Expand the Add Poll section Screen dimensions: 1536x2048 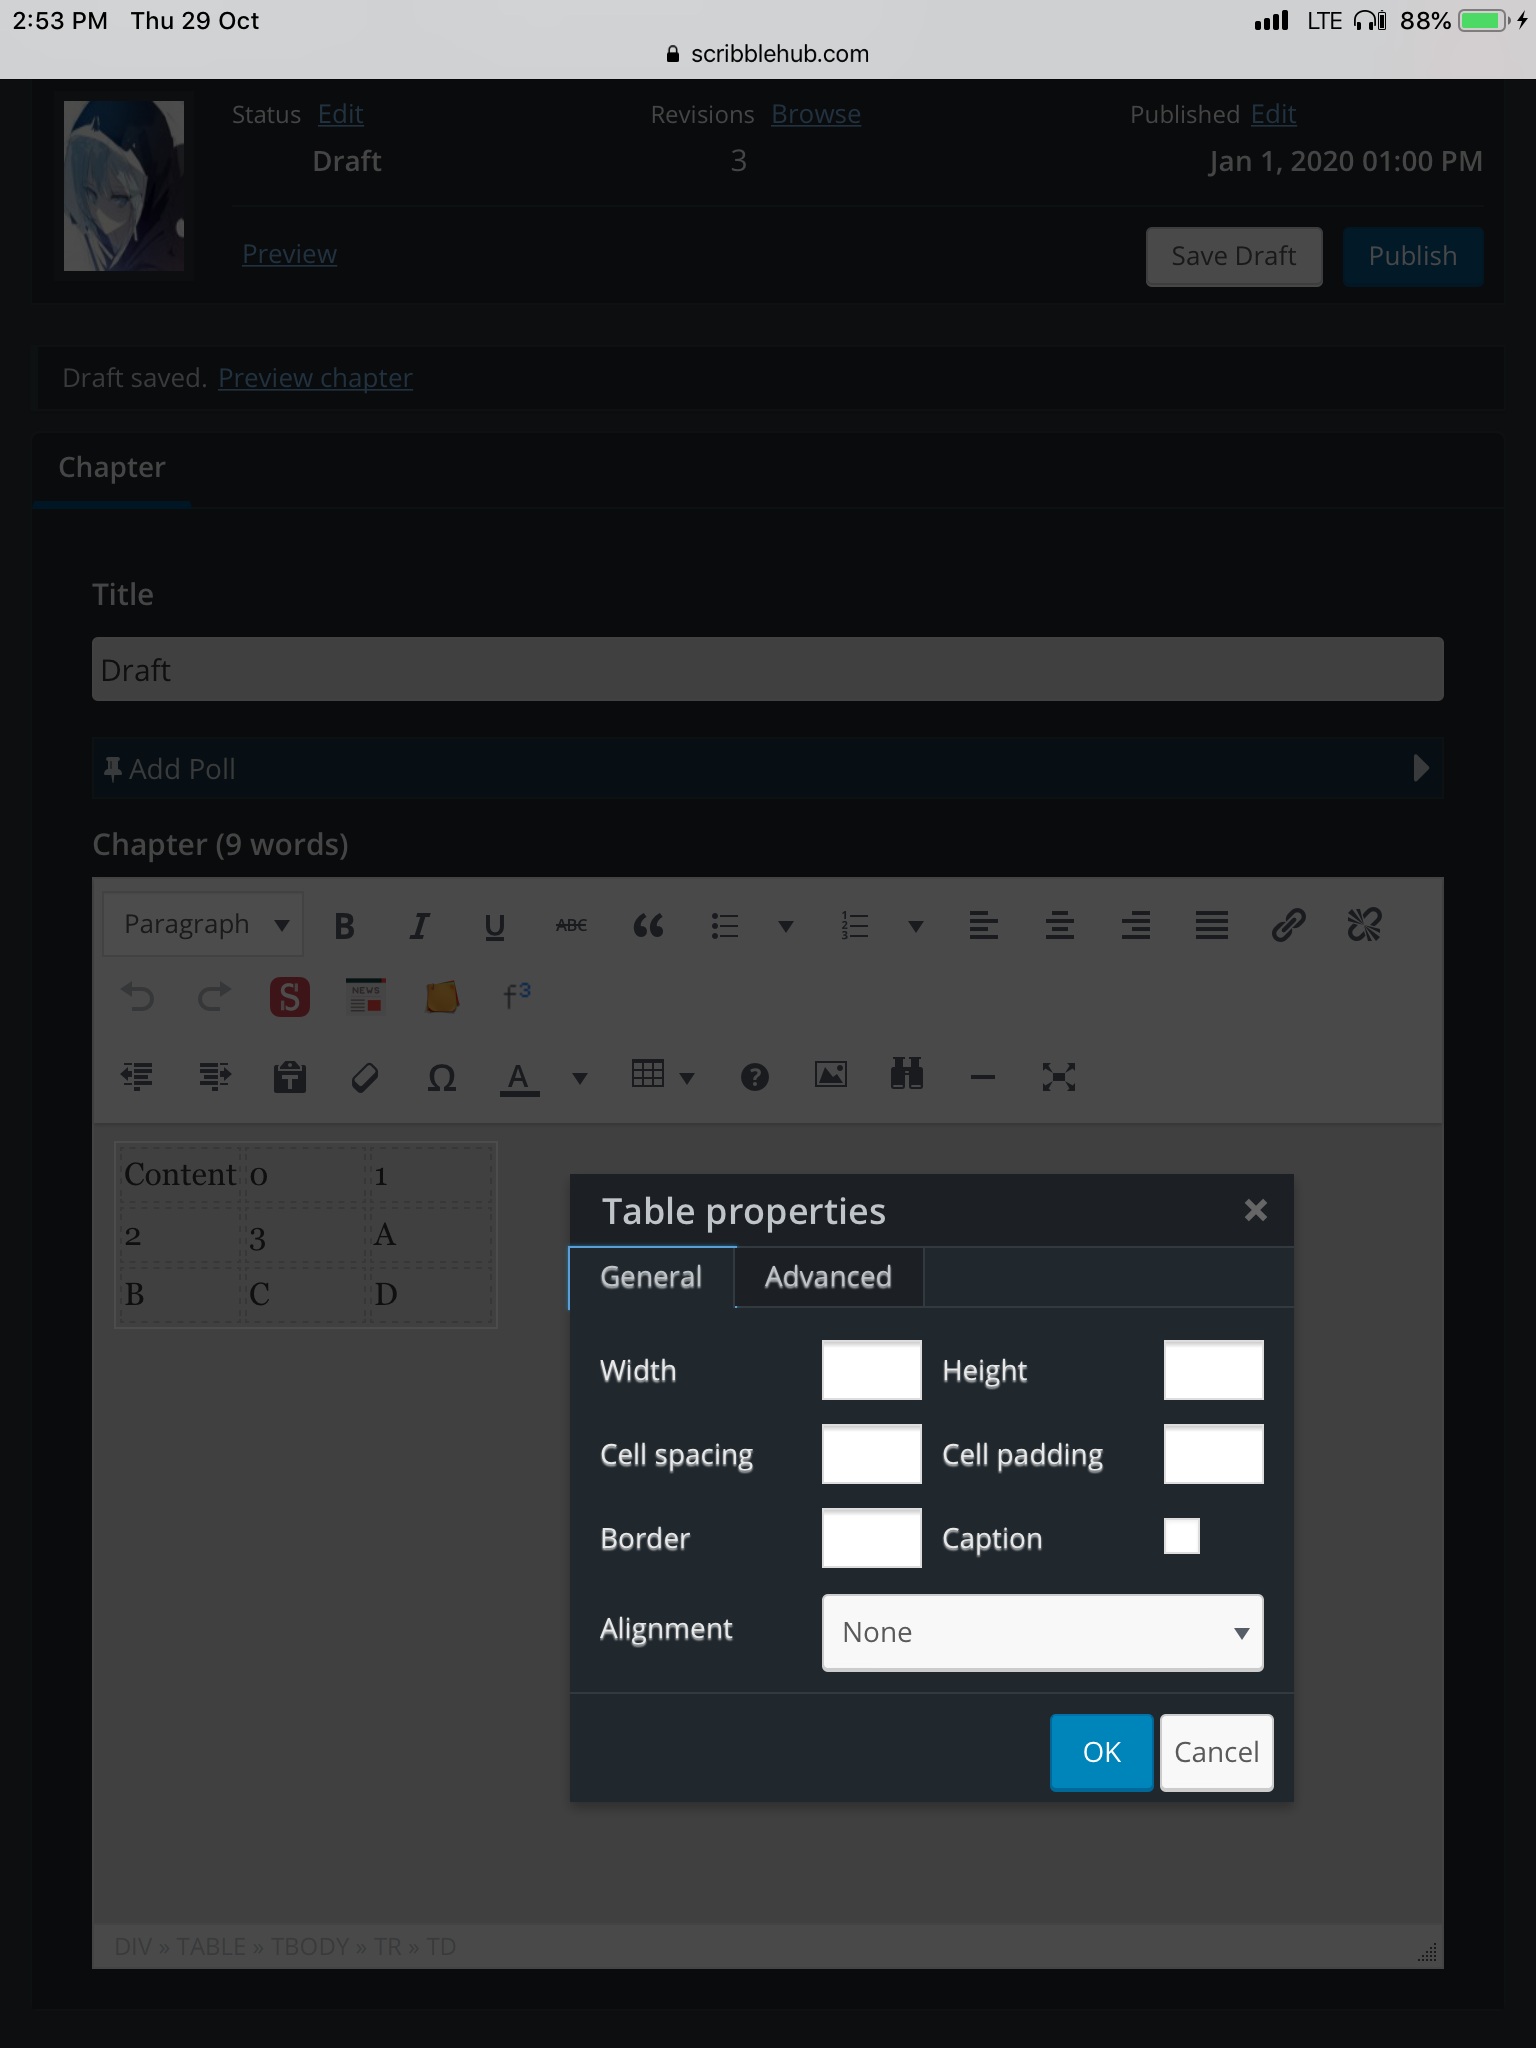point(1421,768)
